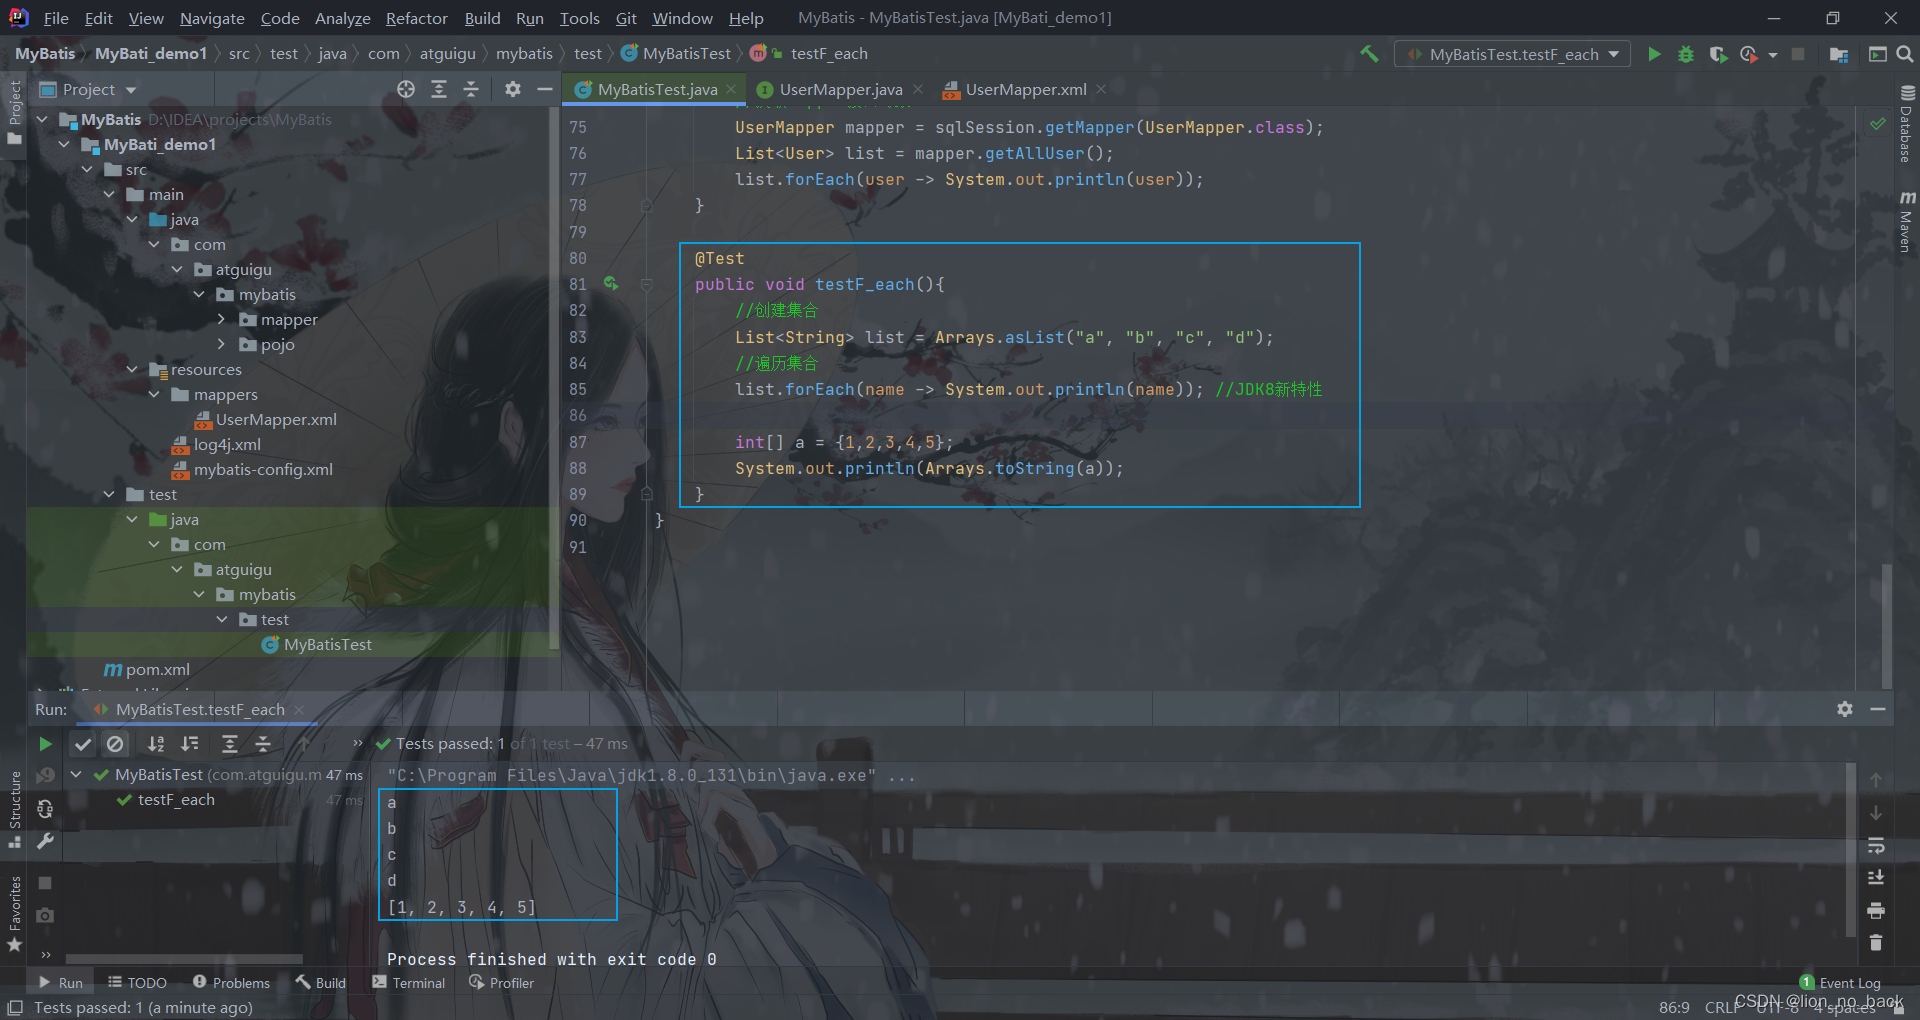Click the wrench icon in Run panel

[45, 841]
